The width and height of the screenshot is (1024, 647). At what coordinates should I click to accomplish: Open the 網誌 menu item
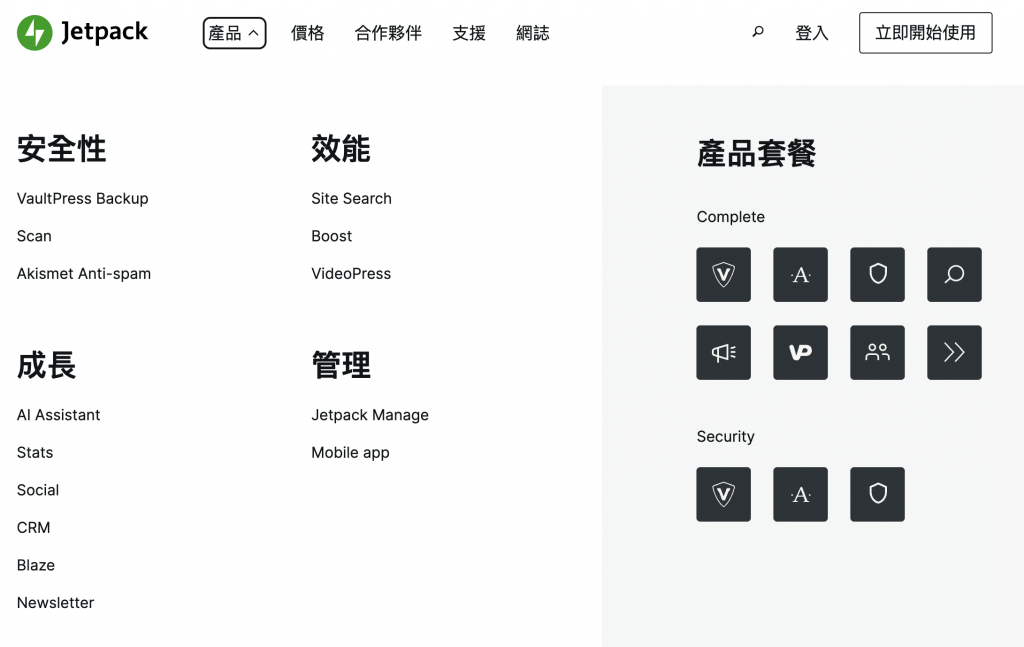pyautogui.click(x=532, y=33)
